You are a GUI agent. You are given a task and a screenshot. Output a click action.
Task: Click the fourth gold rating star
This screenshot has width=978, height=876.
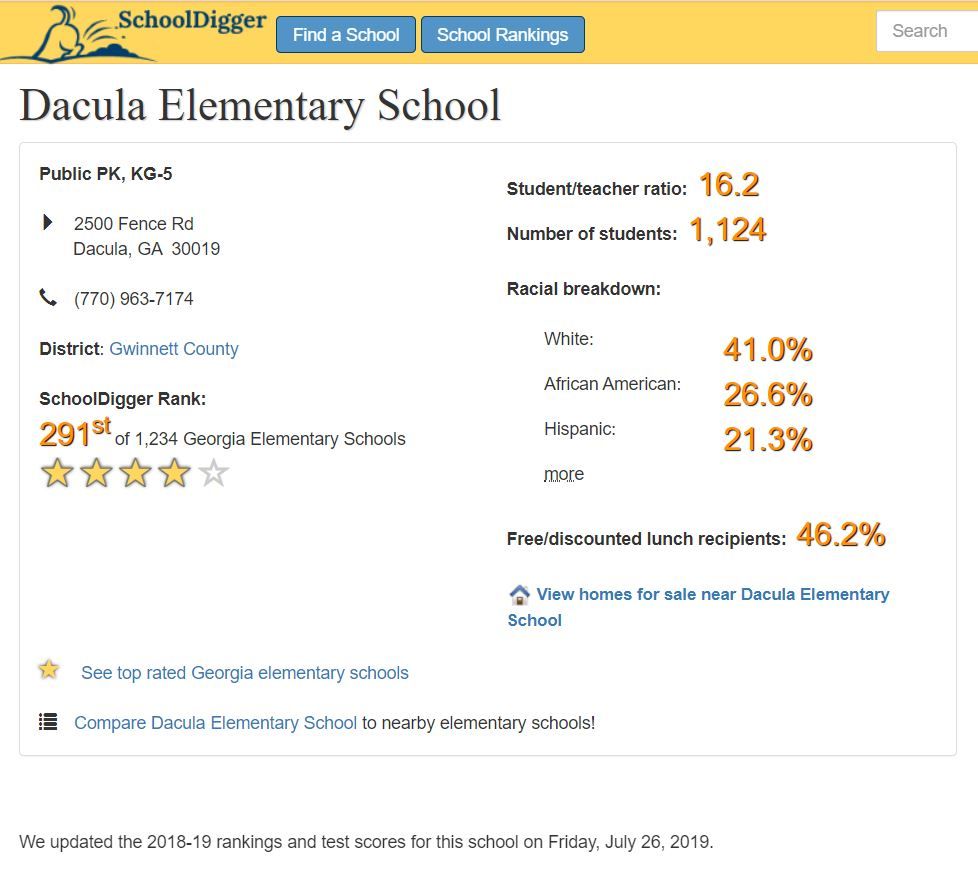pyautogui.click(x=174, y=472)
